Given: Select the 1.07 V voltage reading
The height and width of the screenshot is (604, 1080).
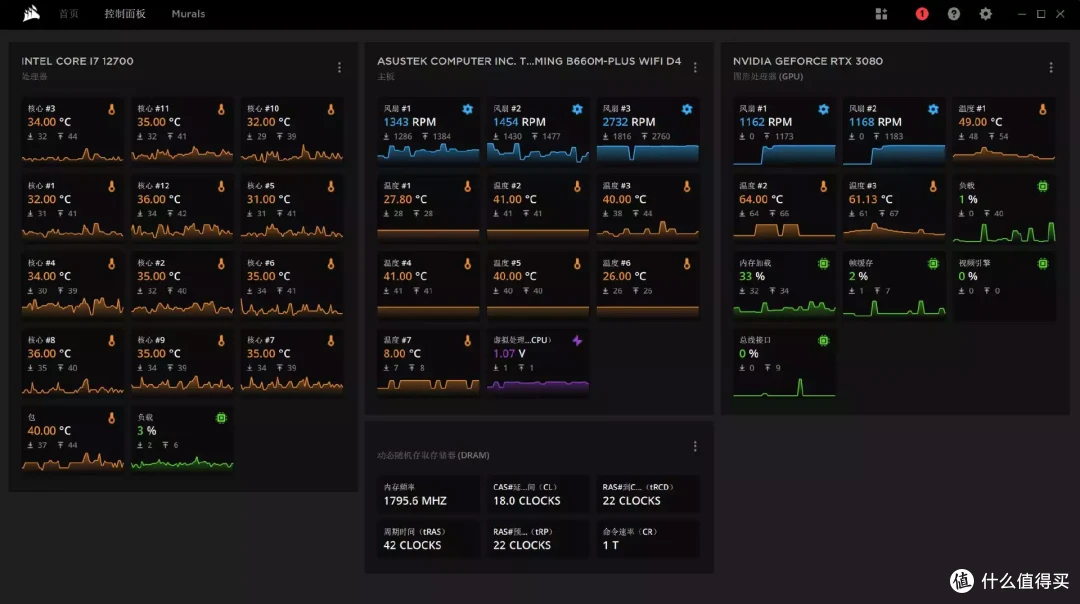Looking at the screenshot, I should [509, 353].
